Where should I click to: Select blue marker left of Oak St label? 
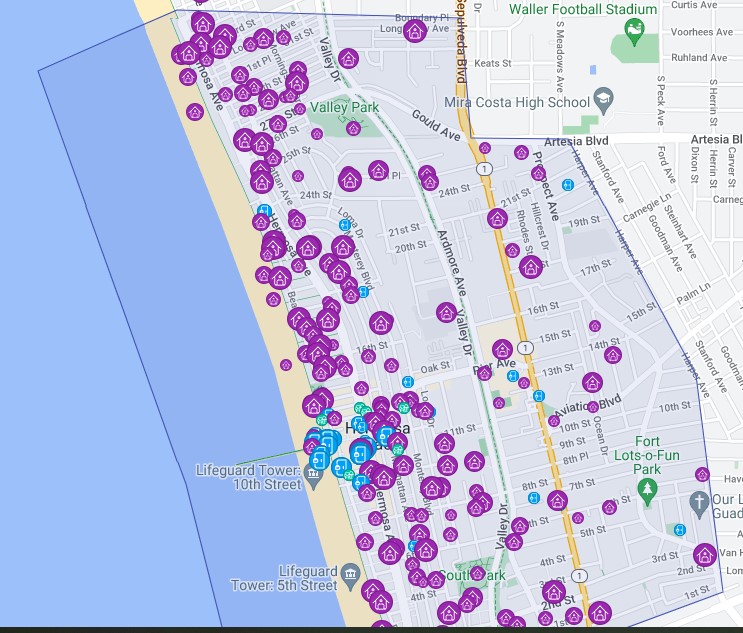(x=408, y=382)
